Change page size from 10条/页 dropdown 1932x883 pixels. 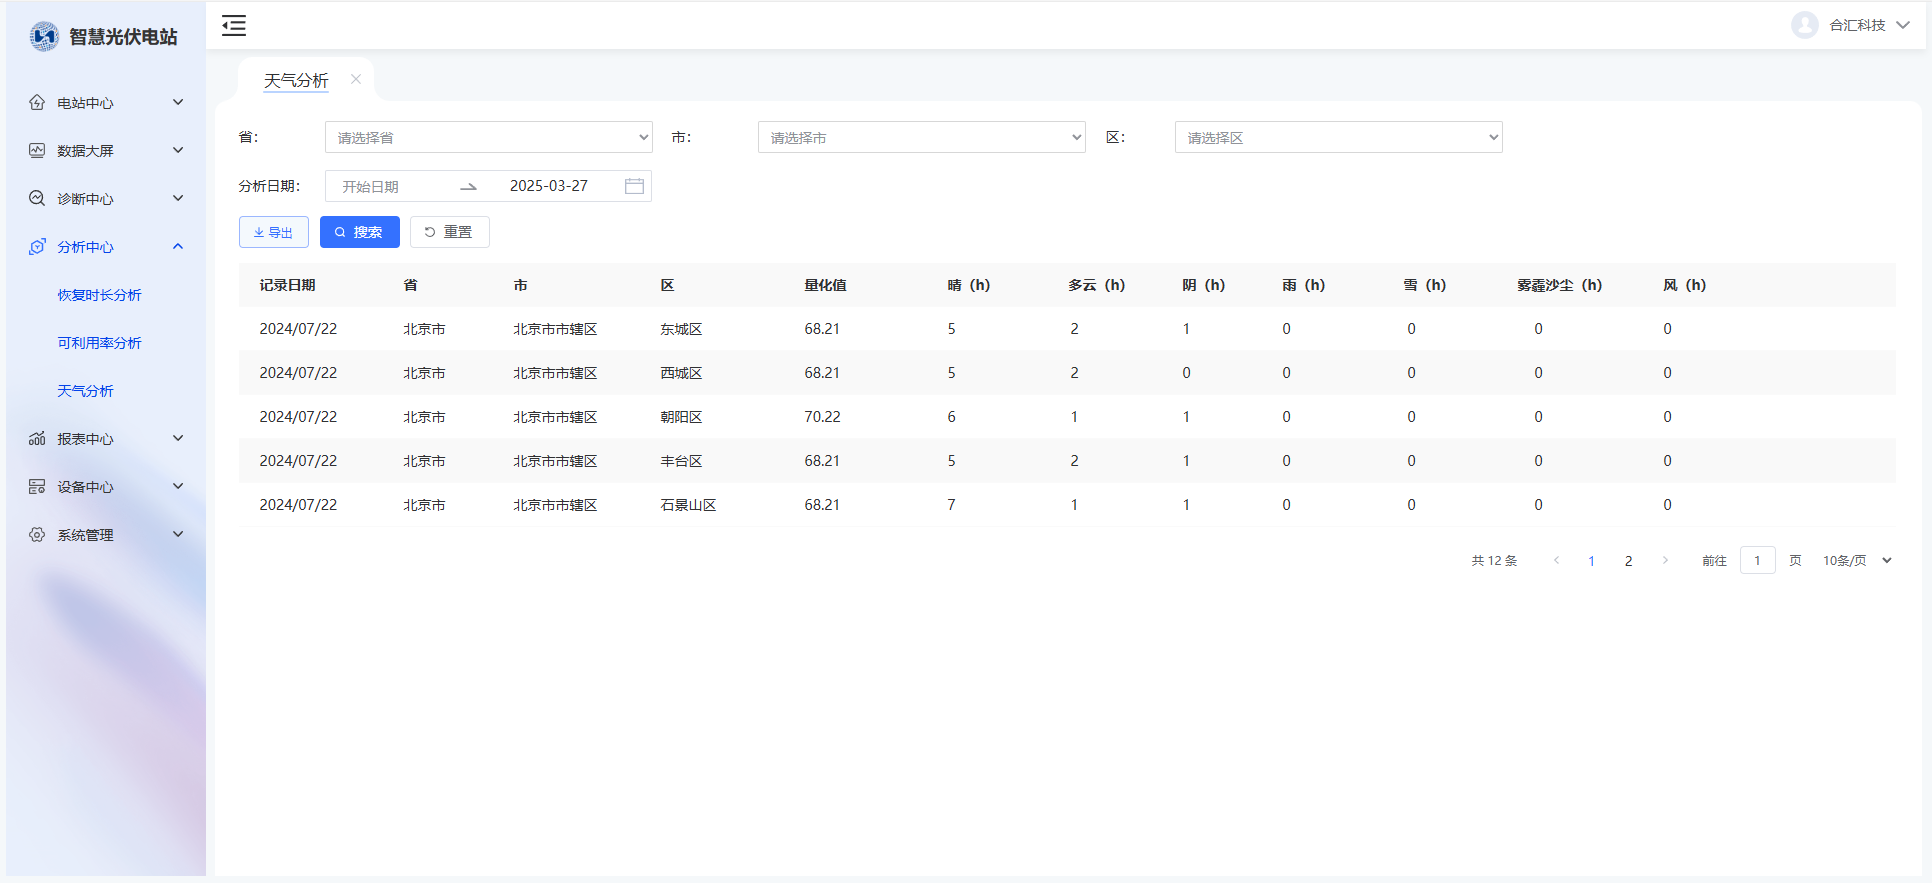pyautogui.click(x=1856, y=561)
